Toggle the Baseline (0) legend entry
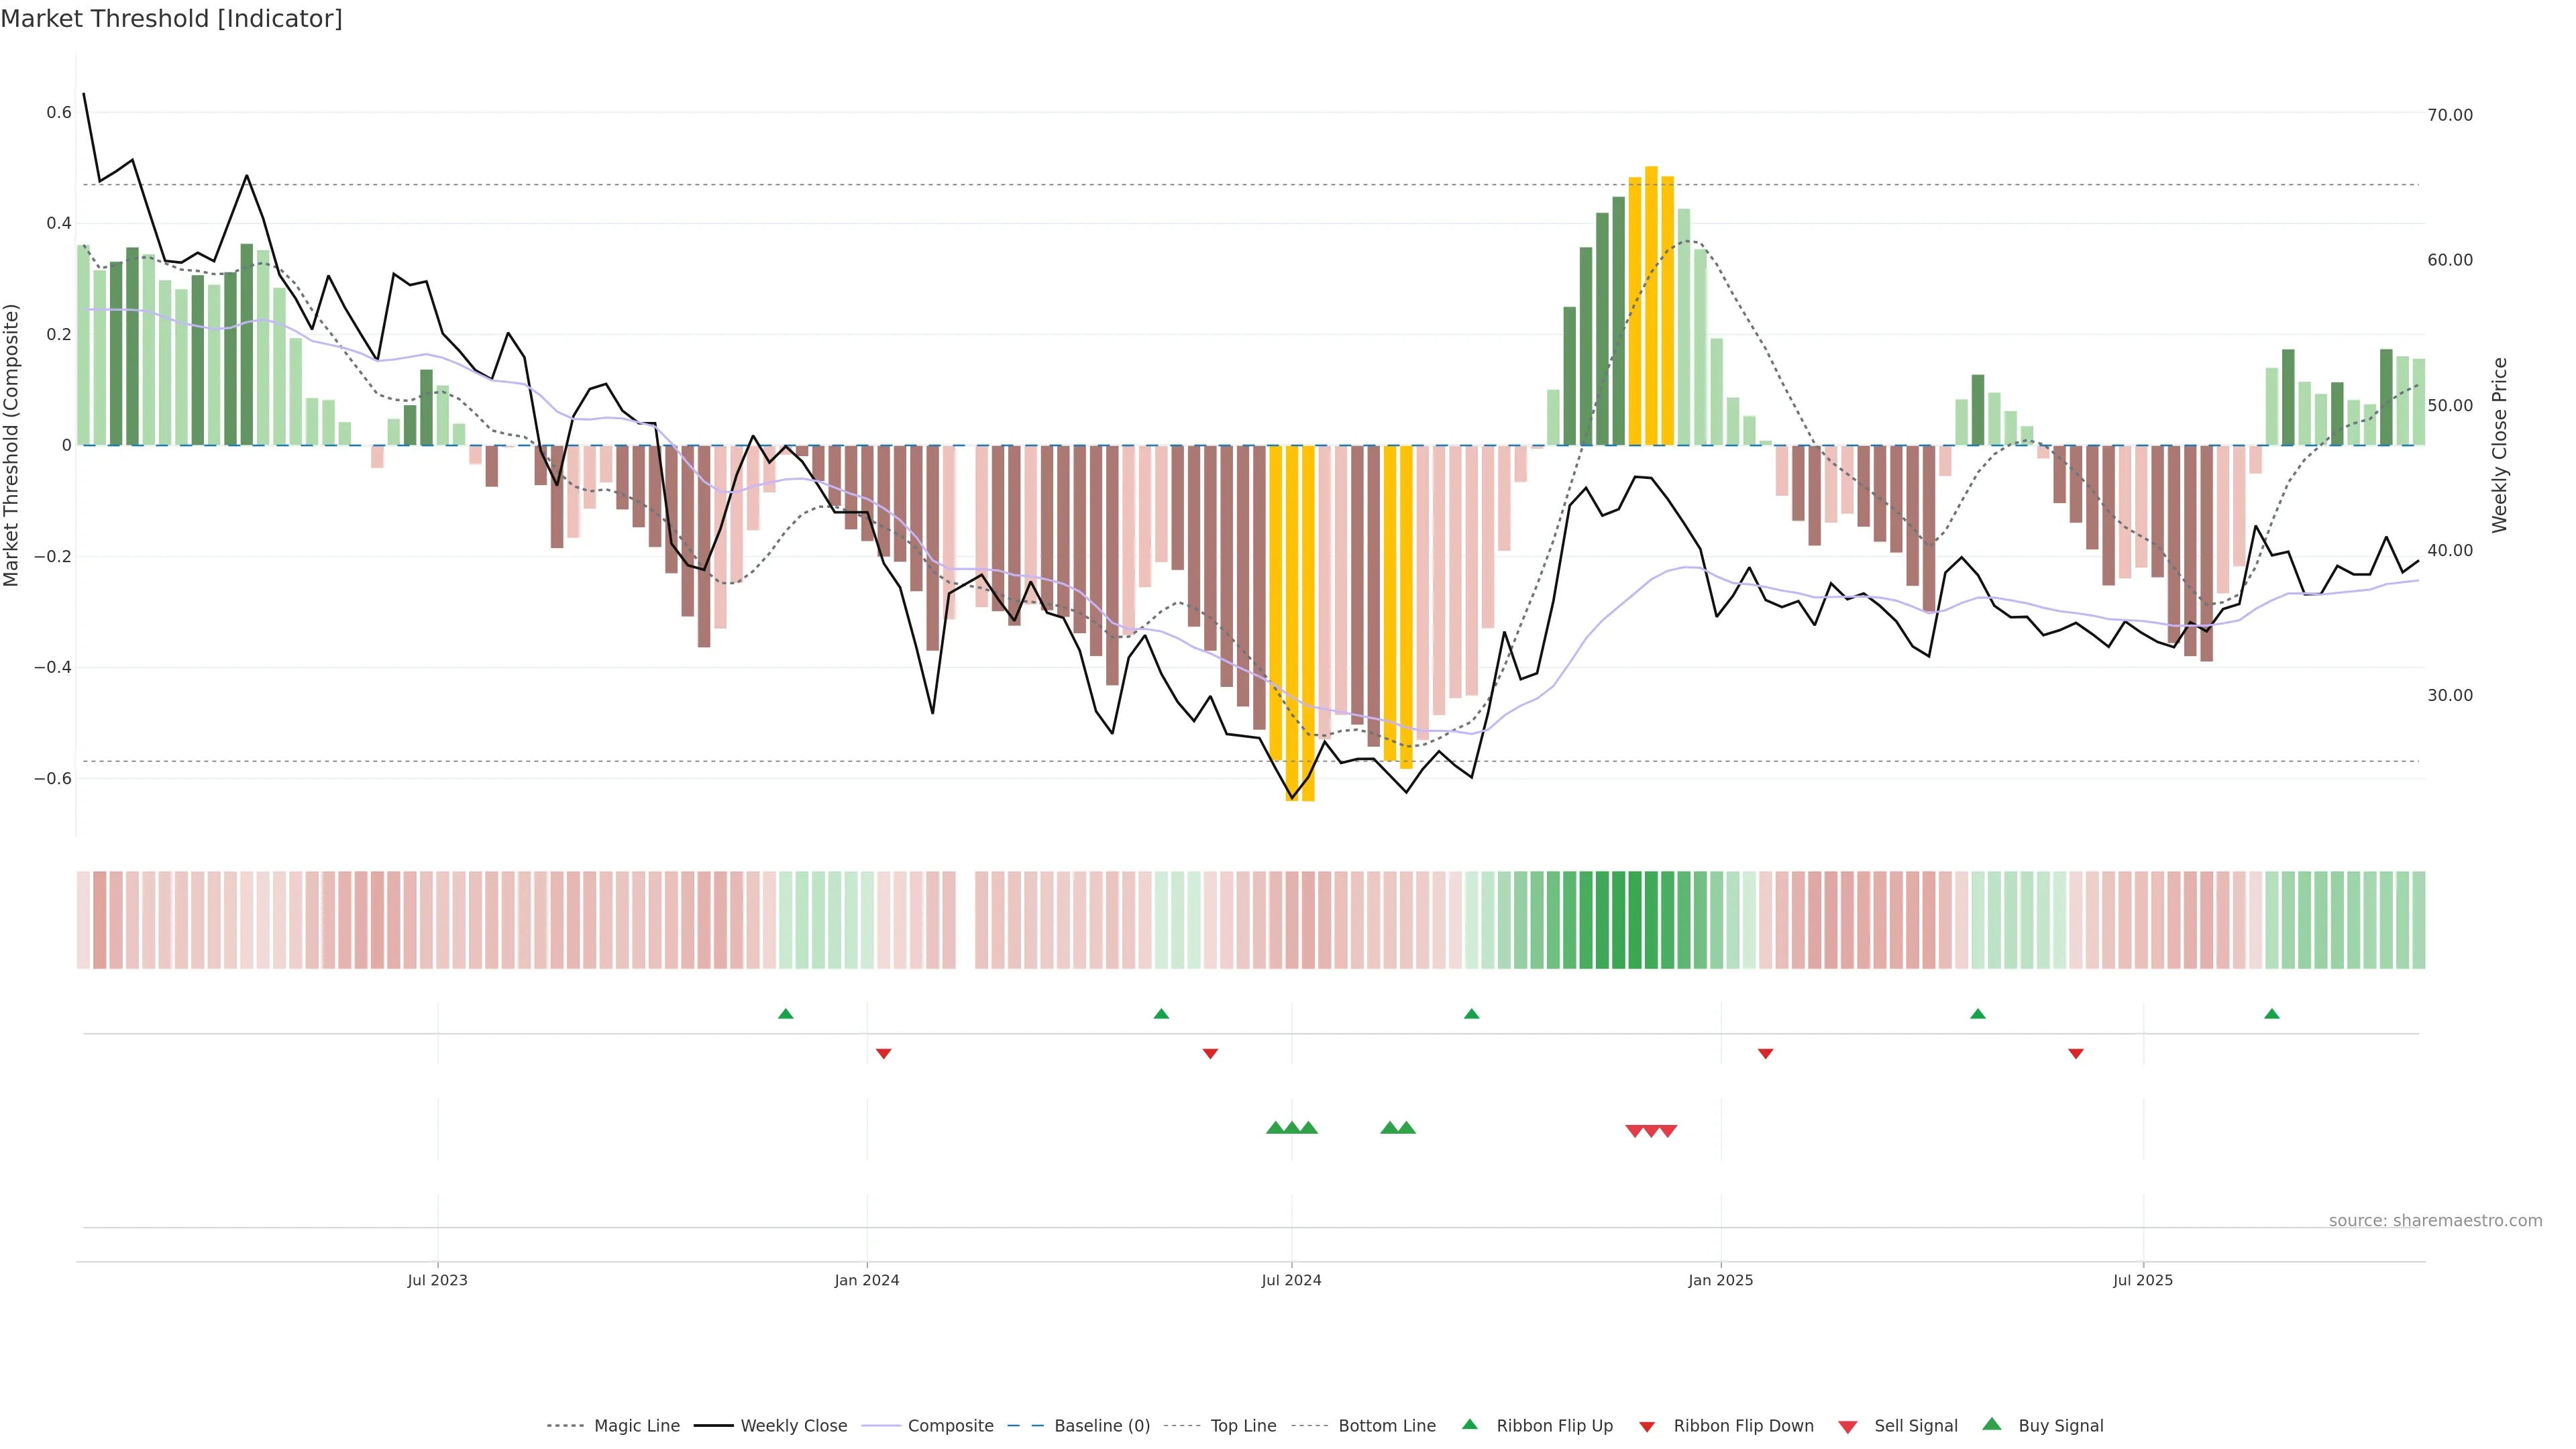The height and width of the screenshot is (1449, 2576). point(1101,1426)
